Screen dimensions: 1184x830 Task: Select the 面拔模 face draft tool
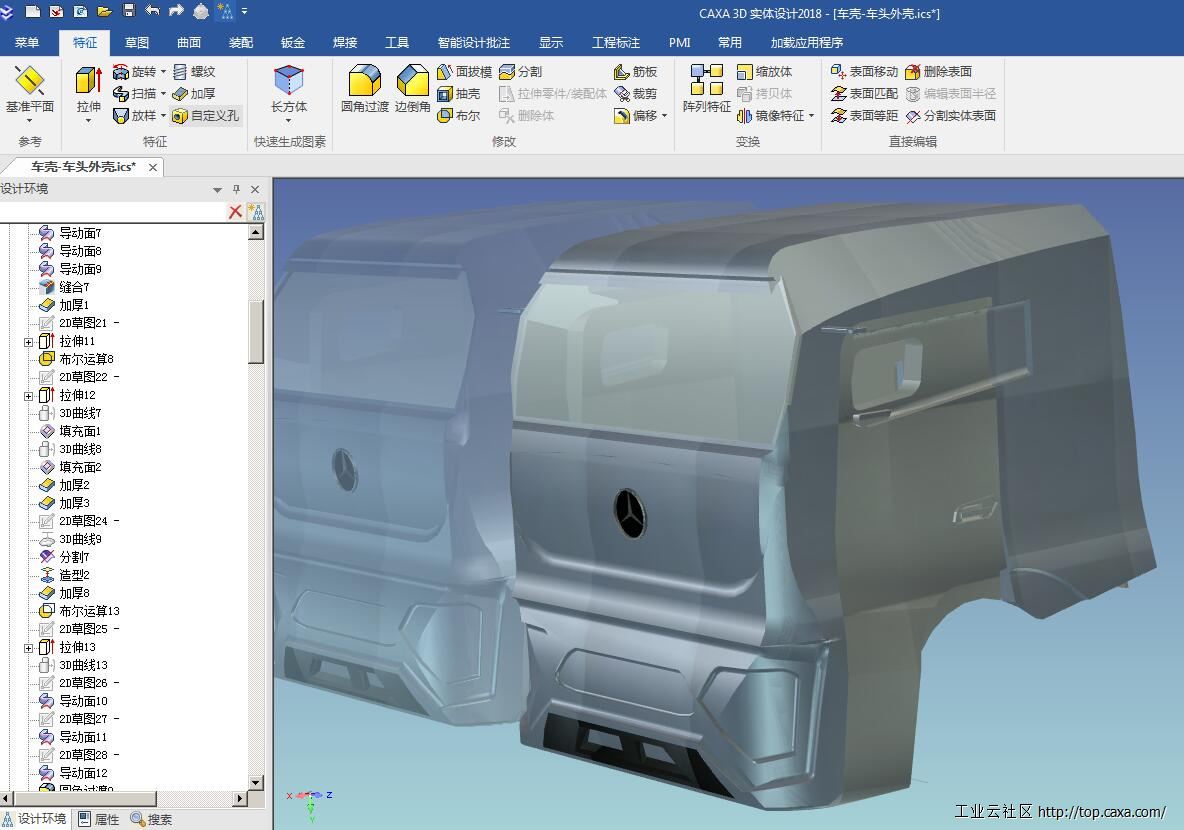[464, 72]
